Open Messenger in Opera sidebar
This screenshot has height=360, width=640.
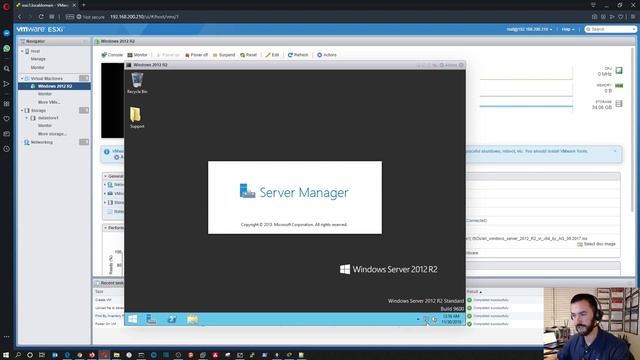tap(7, 33)
